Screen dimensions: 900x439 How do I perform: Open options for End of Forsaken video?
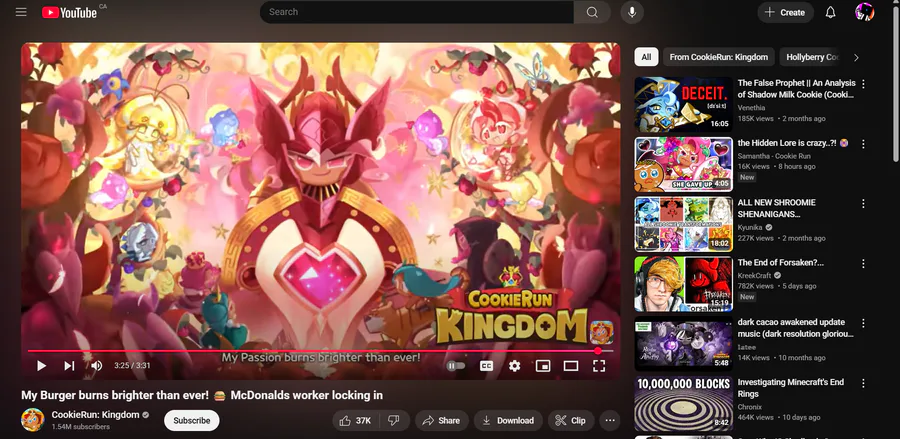click(863, 263)
